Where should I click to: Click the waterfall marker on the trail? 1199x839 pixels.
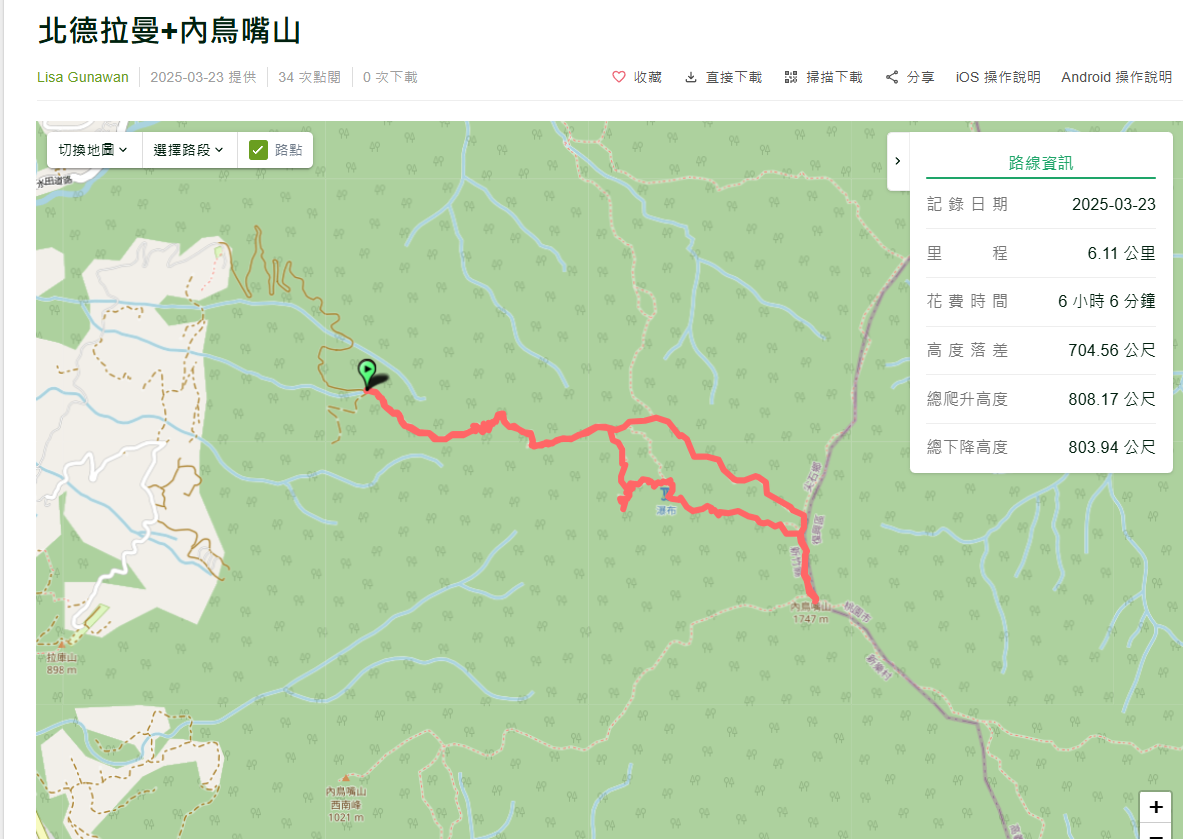point(665,493)
